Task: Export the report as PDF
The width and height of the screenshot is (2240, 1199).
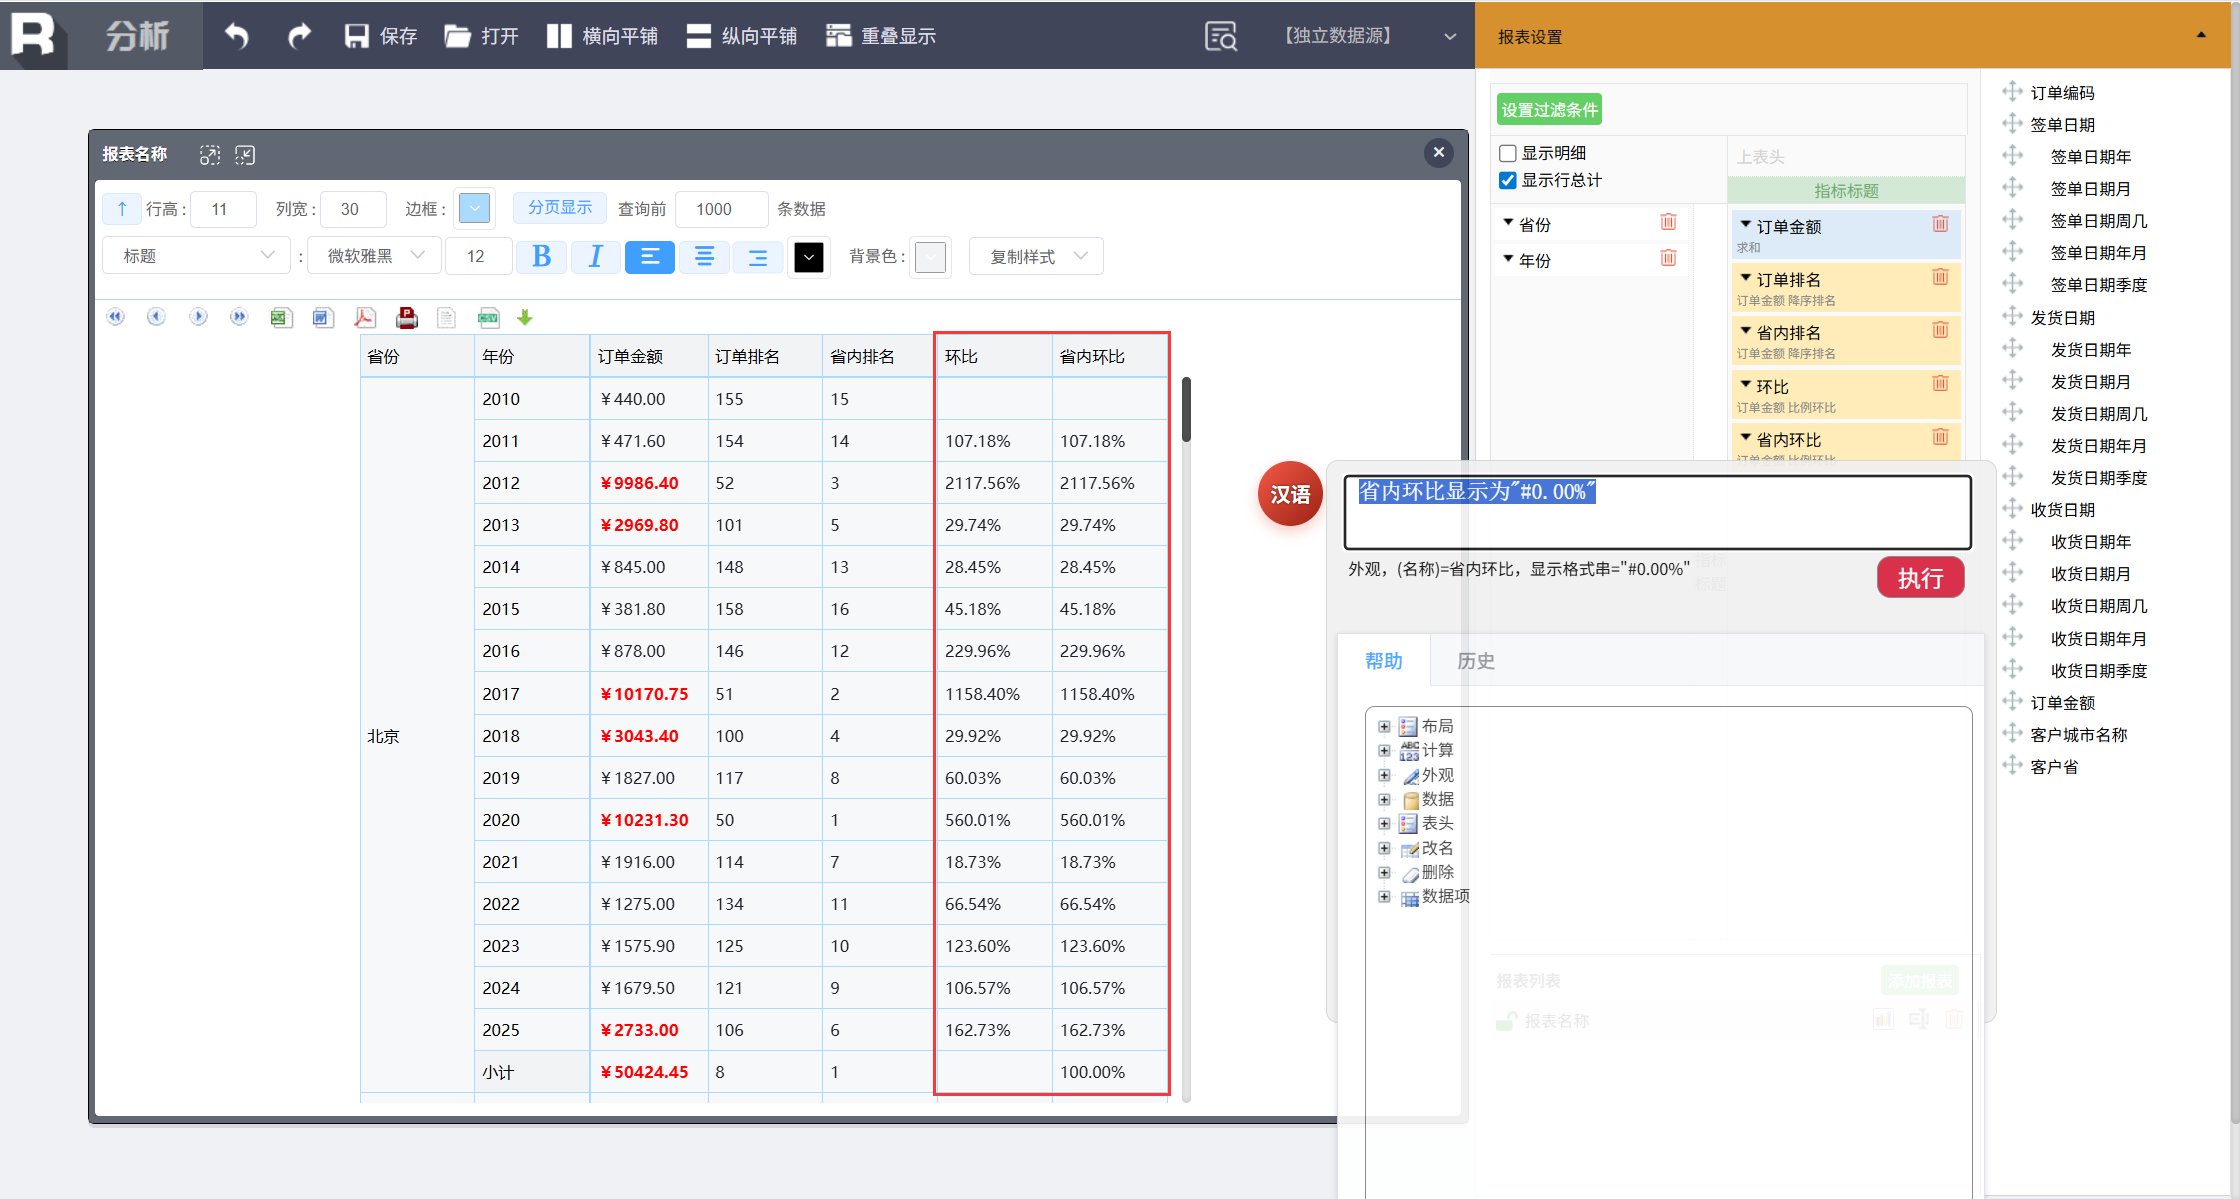Action: (x=365, y=318)
